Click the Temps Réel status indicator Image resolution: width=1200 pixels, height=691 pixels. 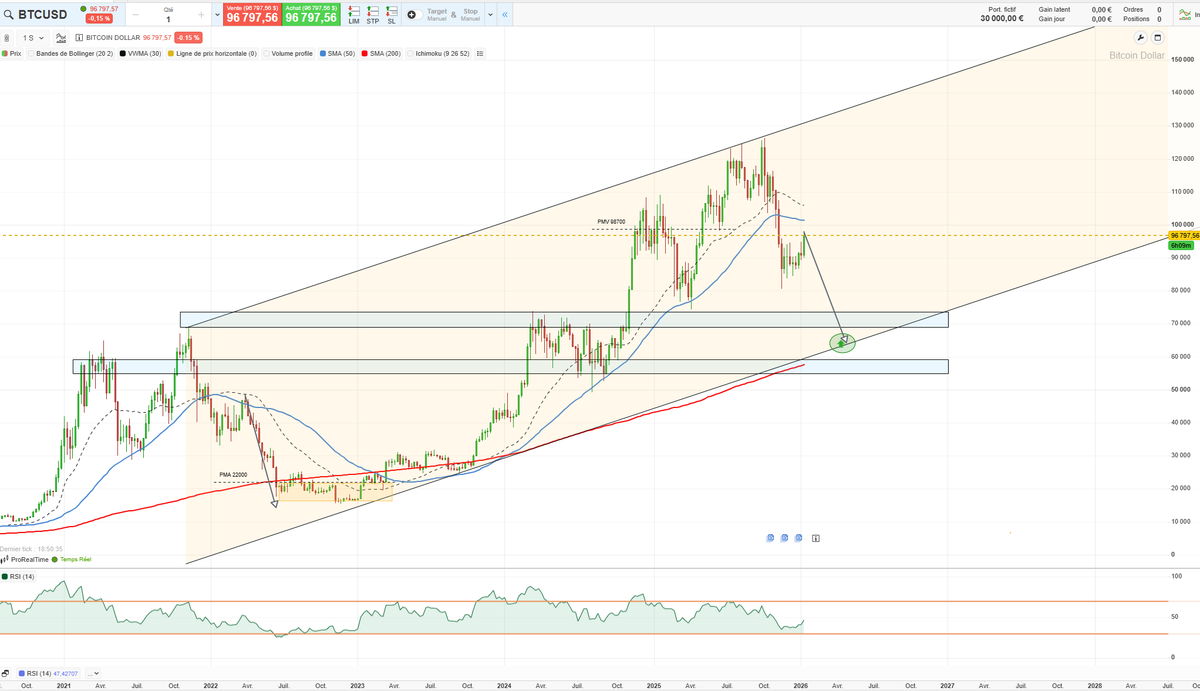[x=71, y=560]
